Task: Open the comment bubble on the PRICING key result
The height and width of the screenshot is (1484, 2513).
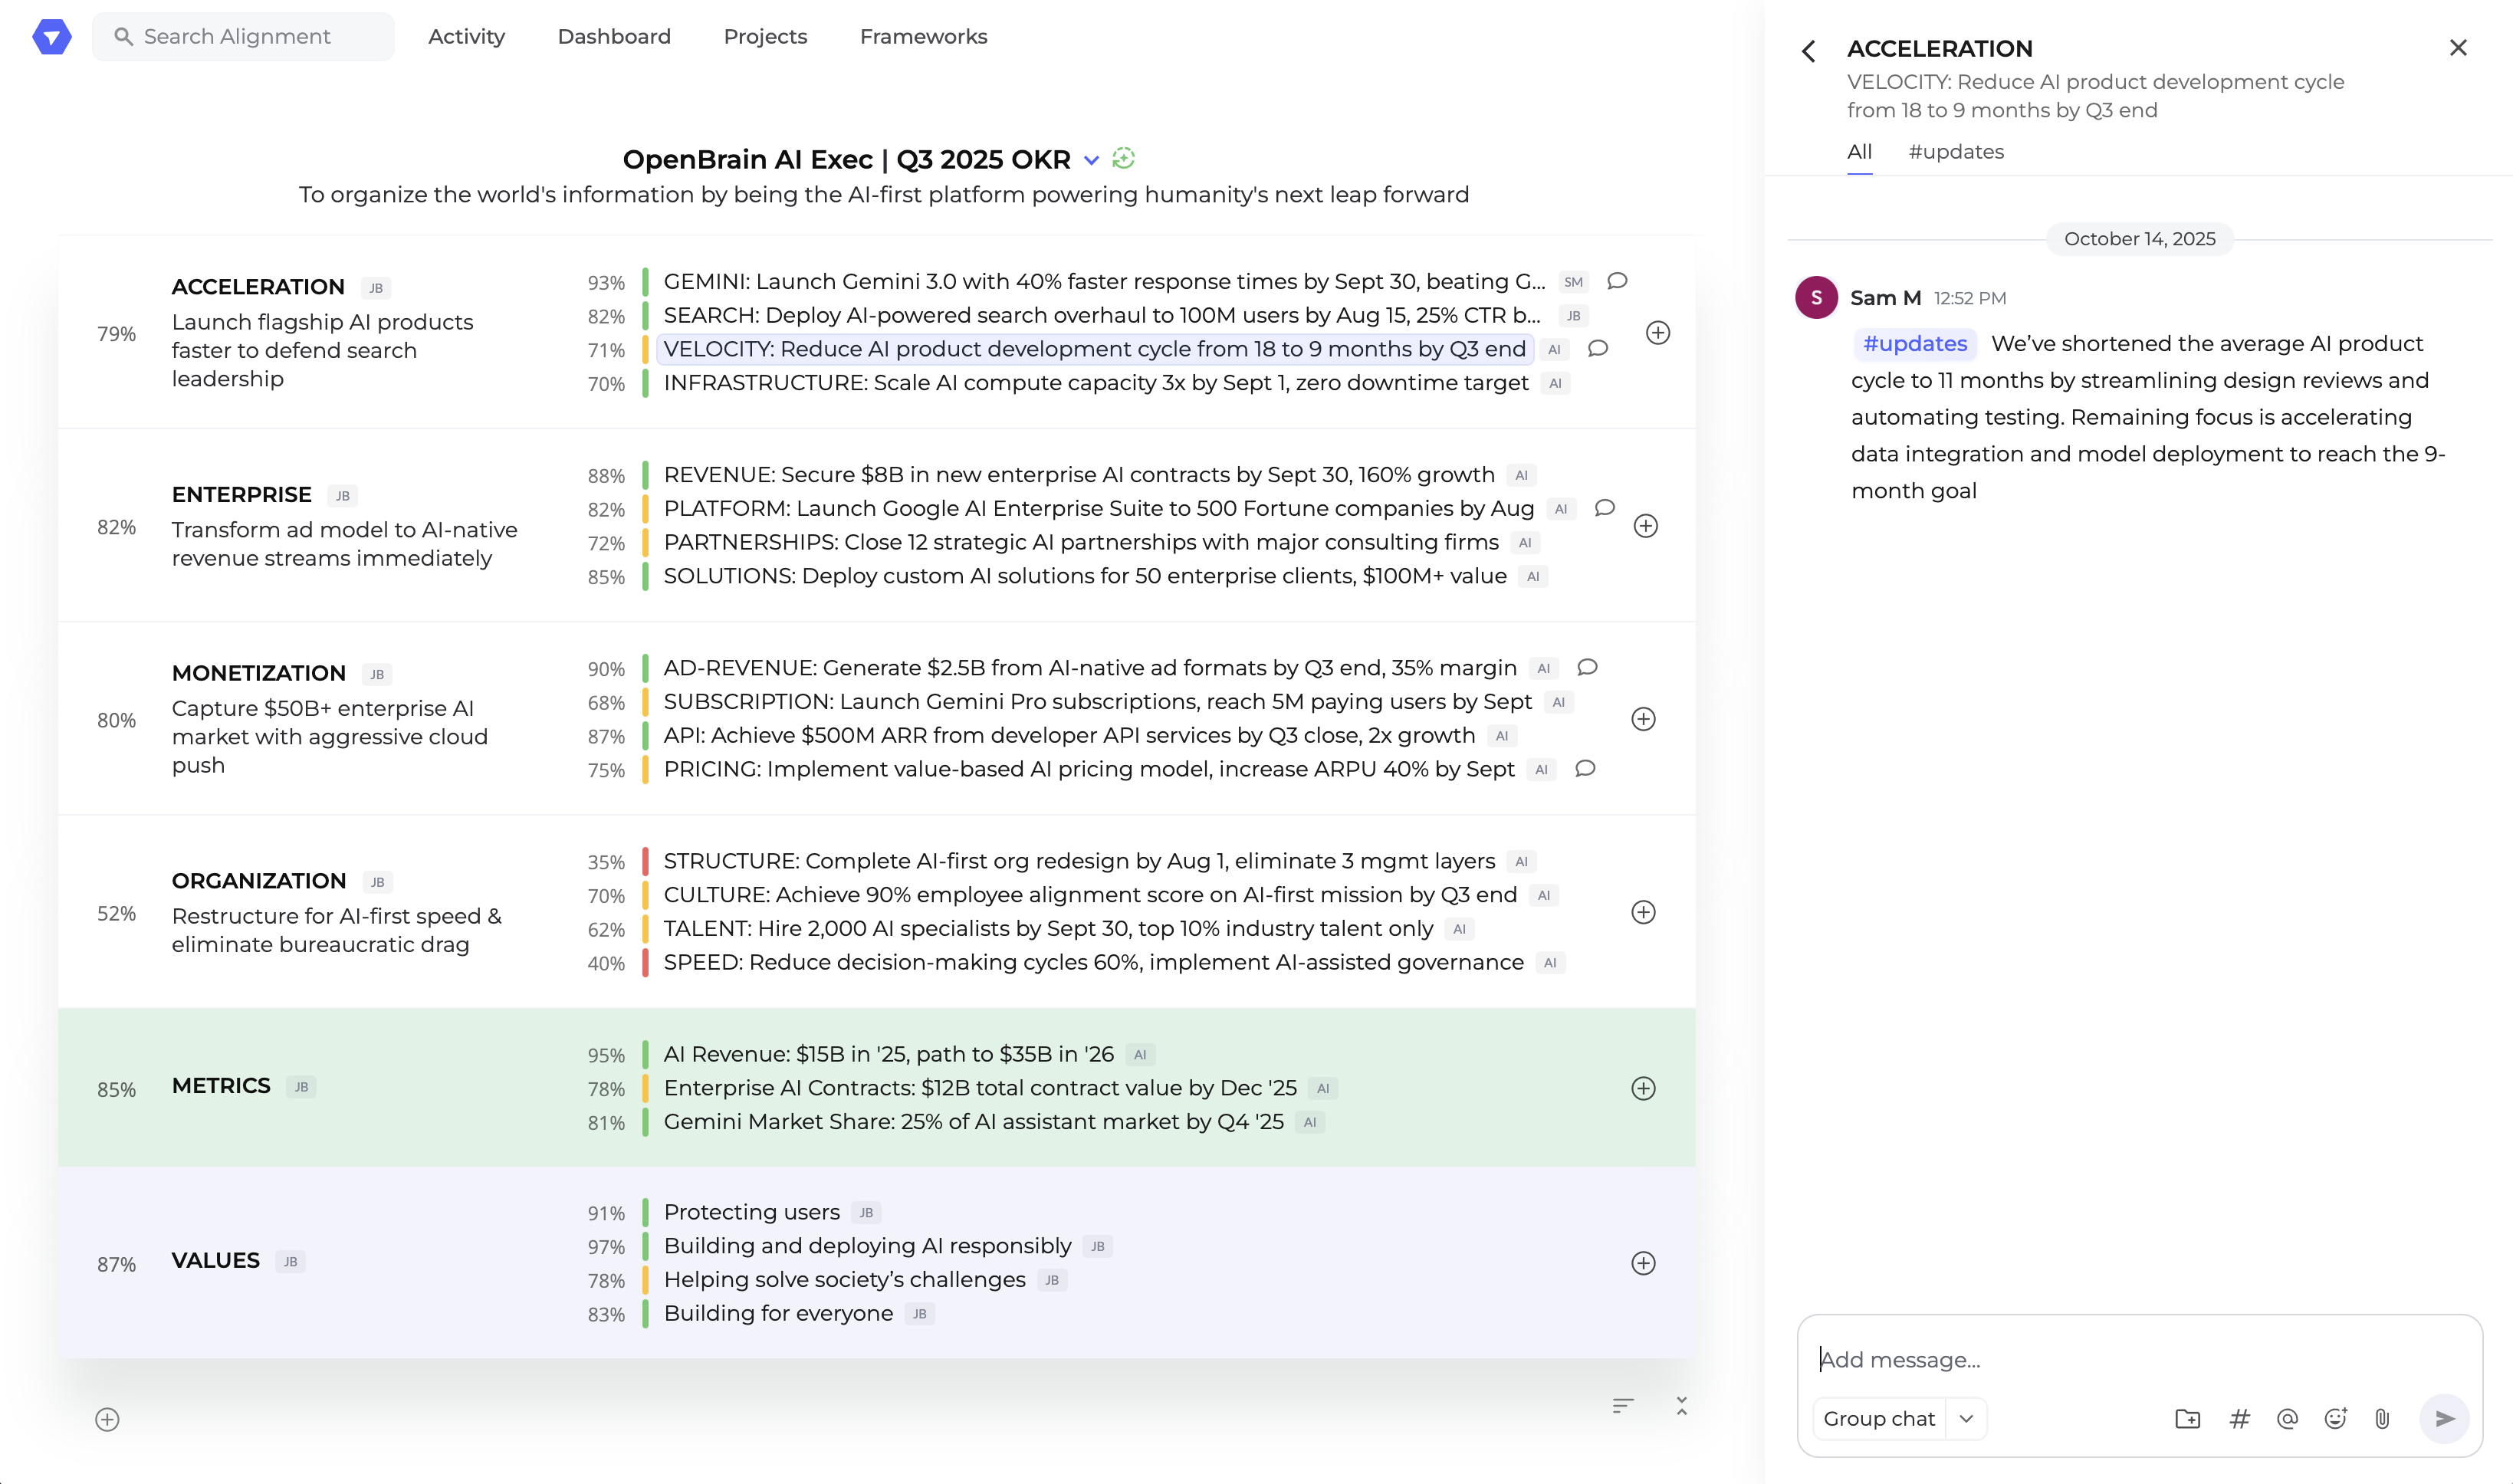Action: tap(1585, 769)
